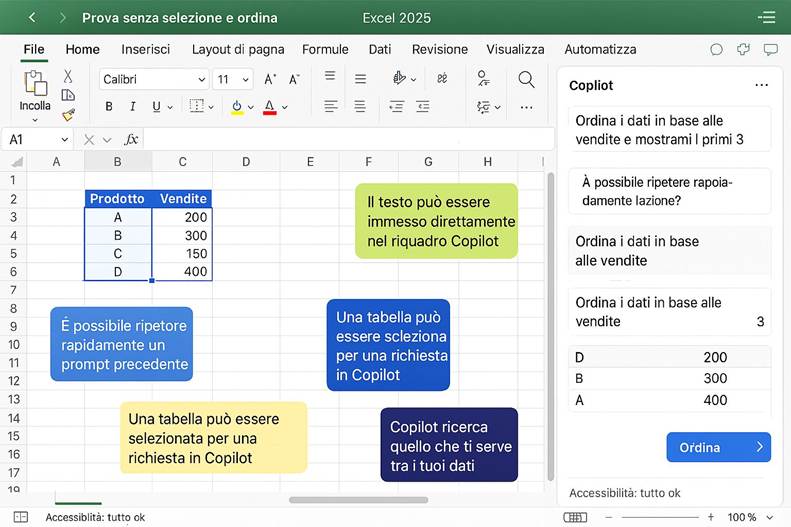The image size is (791, 527).
Task: Open the Dati tab
Action: pos(380,49)
